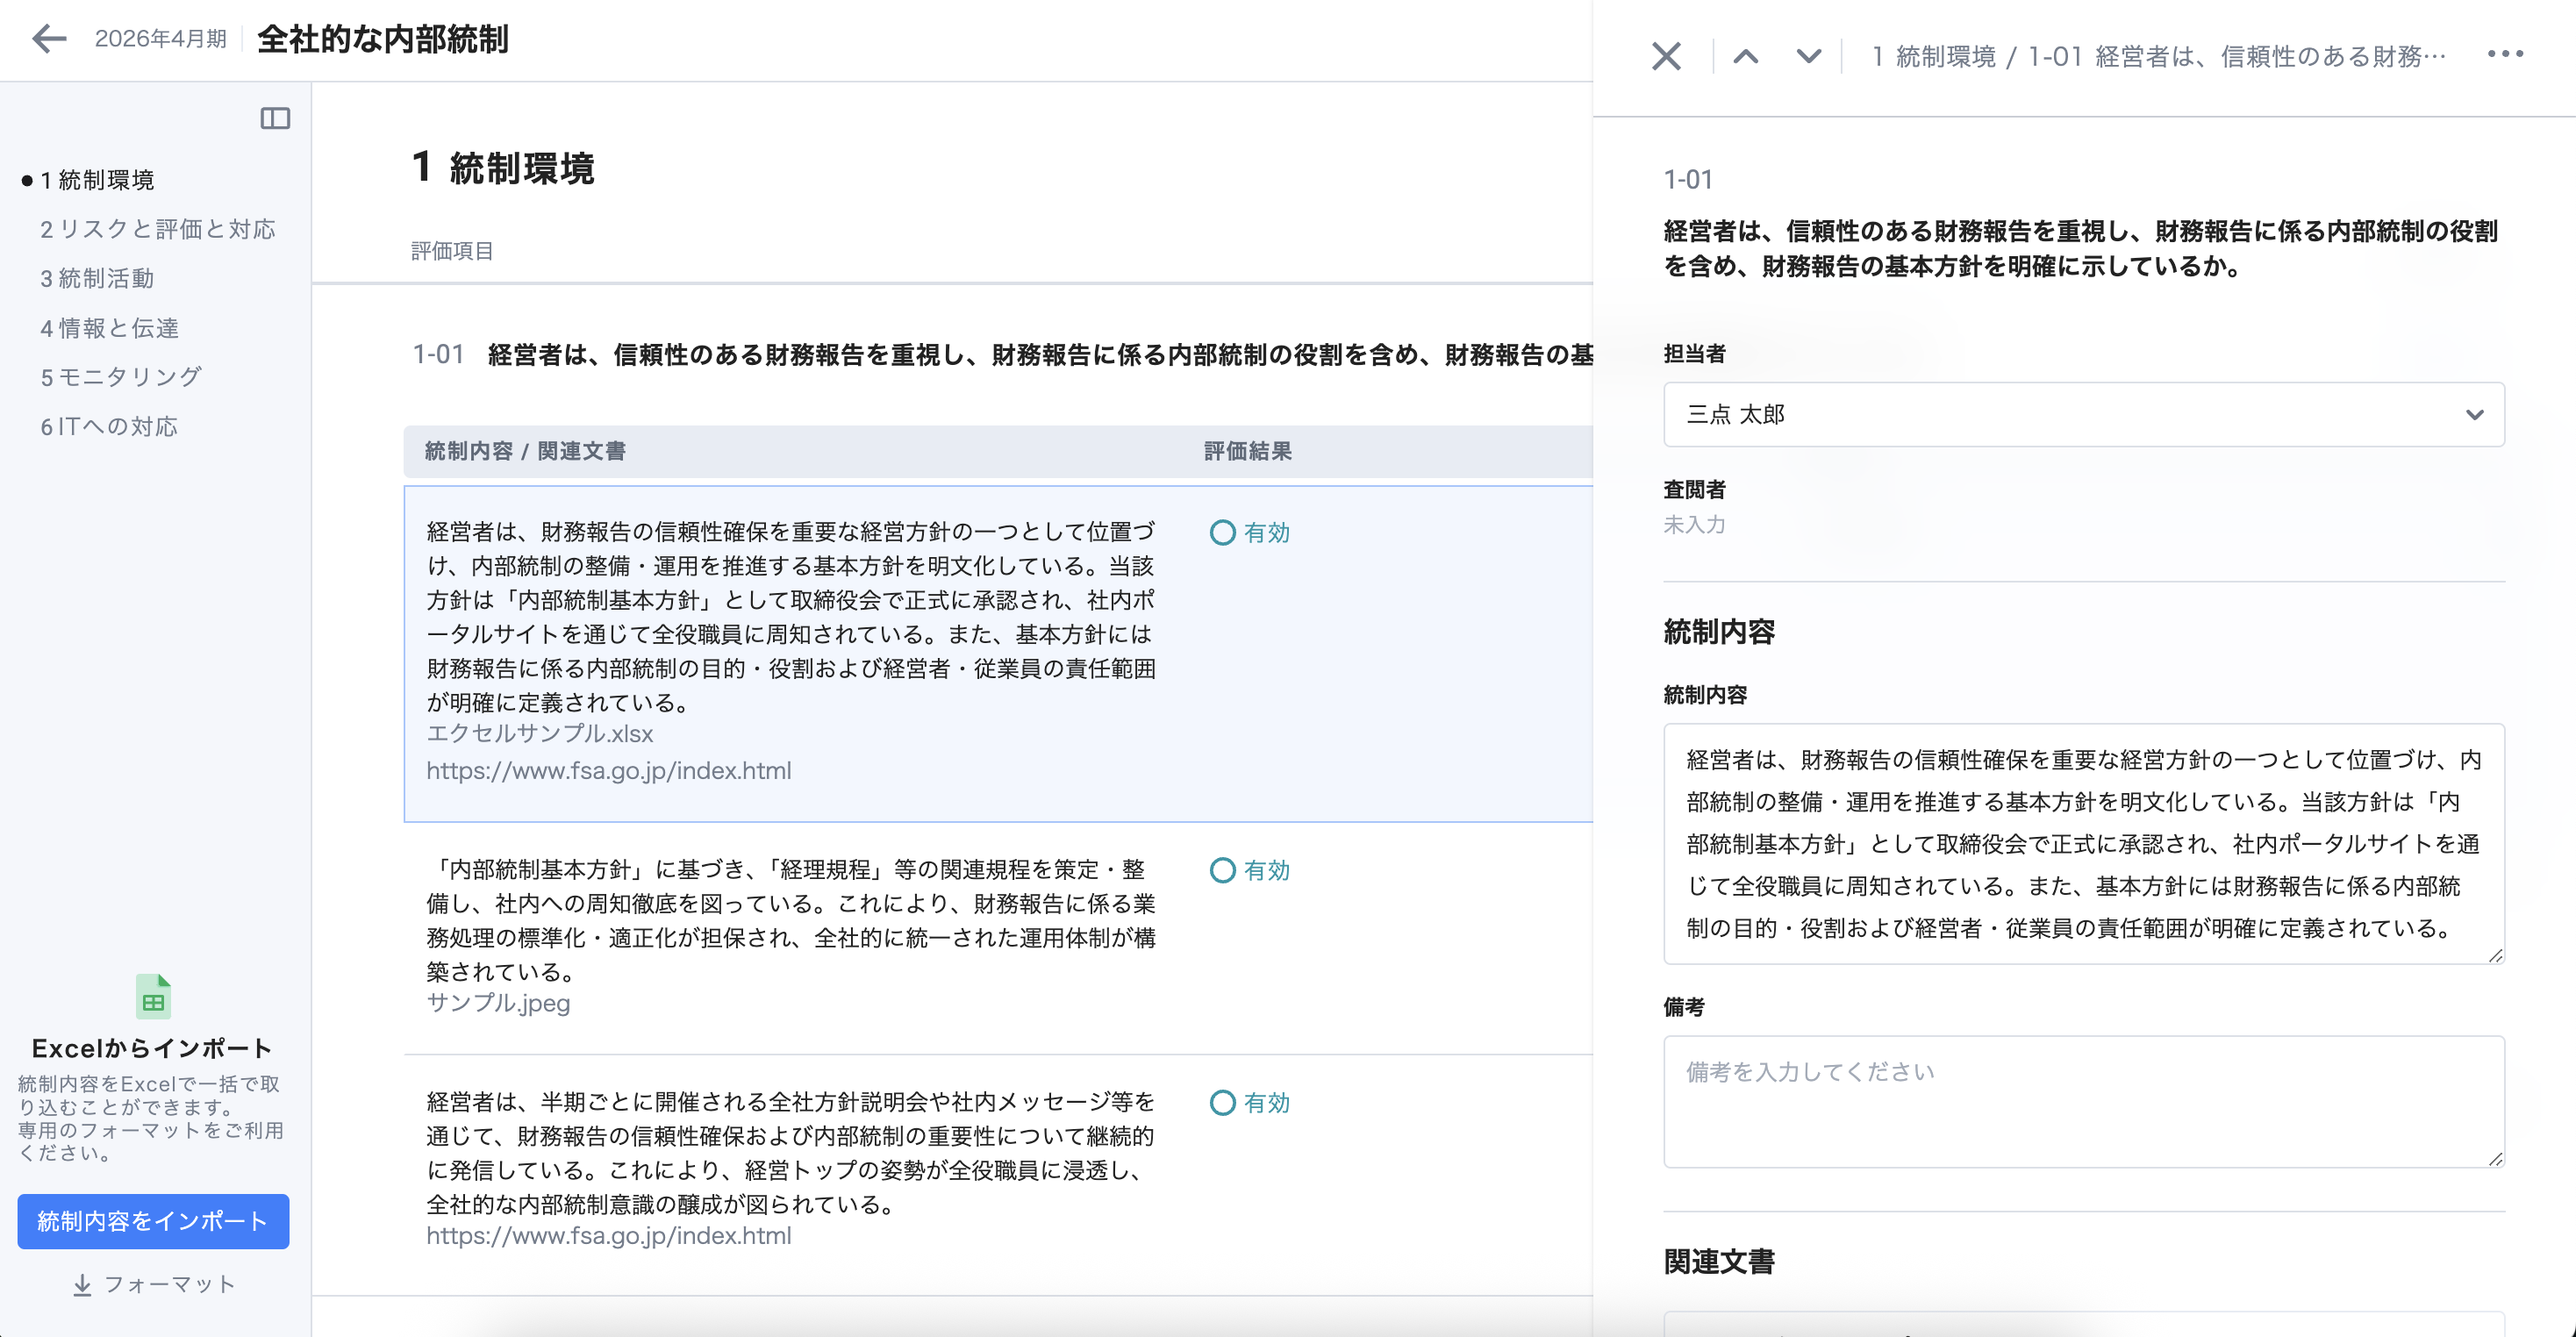
Task: Click 有効 status of 経理規程 row
Action: [1250, 871]
